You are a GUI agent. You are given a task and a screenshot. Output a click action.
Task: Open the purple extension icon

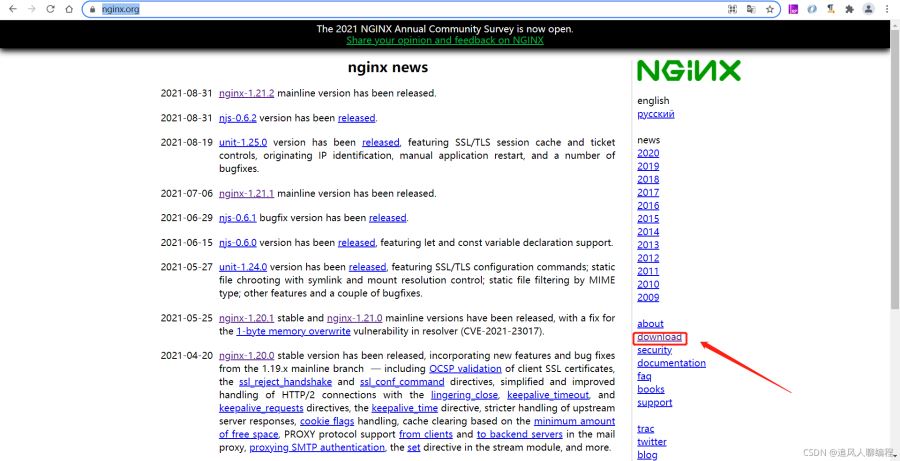[x=793, y=9]
